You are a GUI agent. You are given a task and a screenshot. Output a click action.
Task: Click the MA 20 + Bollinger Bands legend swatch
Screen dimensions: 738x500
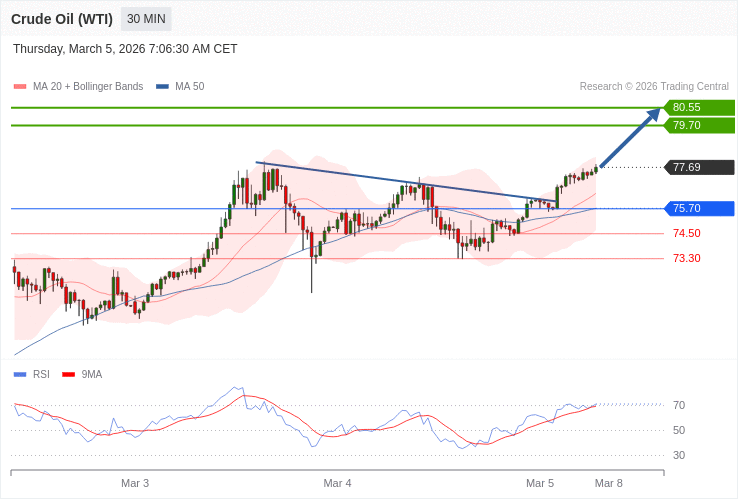click(20, 87)
